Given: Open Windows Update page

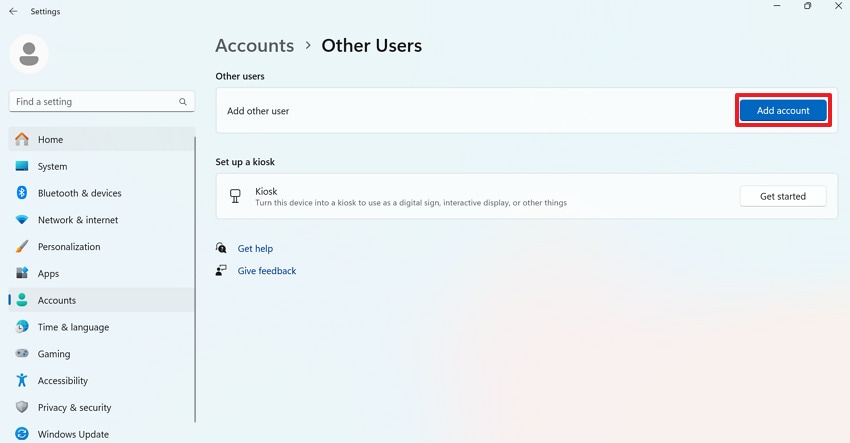Looking at the screenshot, I should (x=101, y=434).
